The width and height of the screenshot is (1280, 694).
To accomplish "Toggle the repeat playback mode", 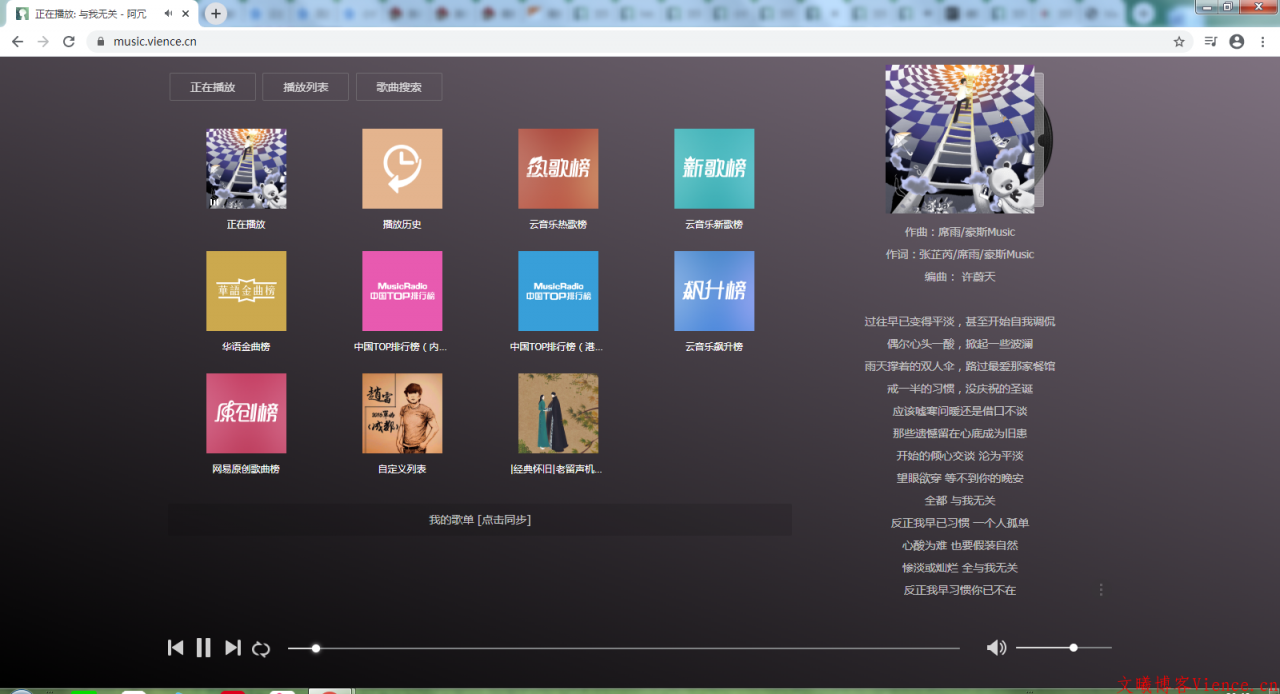I will coord(261,648).
